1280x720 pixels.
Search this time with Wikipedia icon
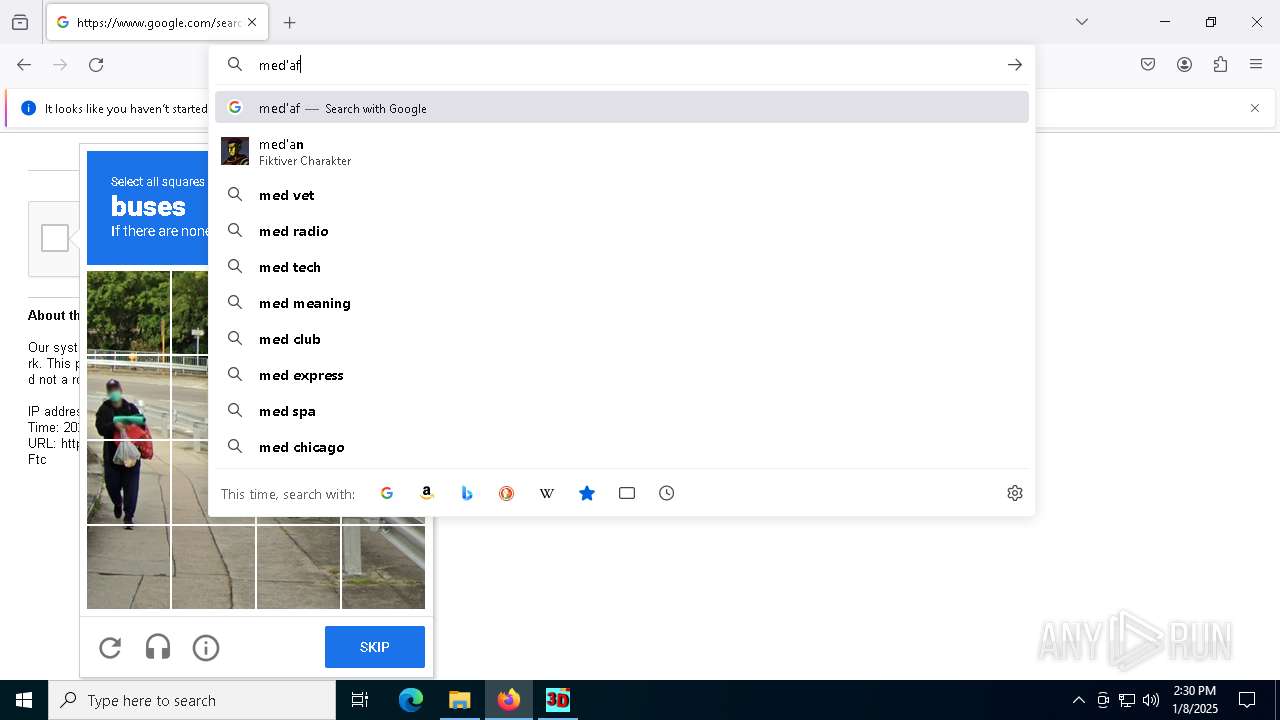(x=547, y=493)
